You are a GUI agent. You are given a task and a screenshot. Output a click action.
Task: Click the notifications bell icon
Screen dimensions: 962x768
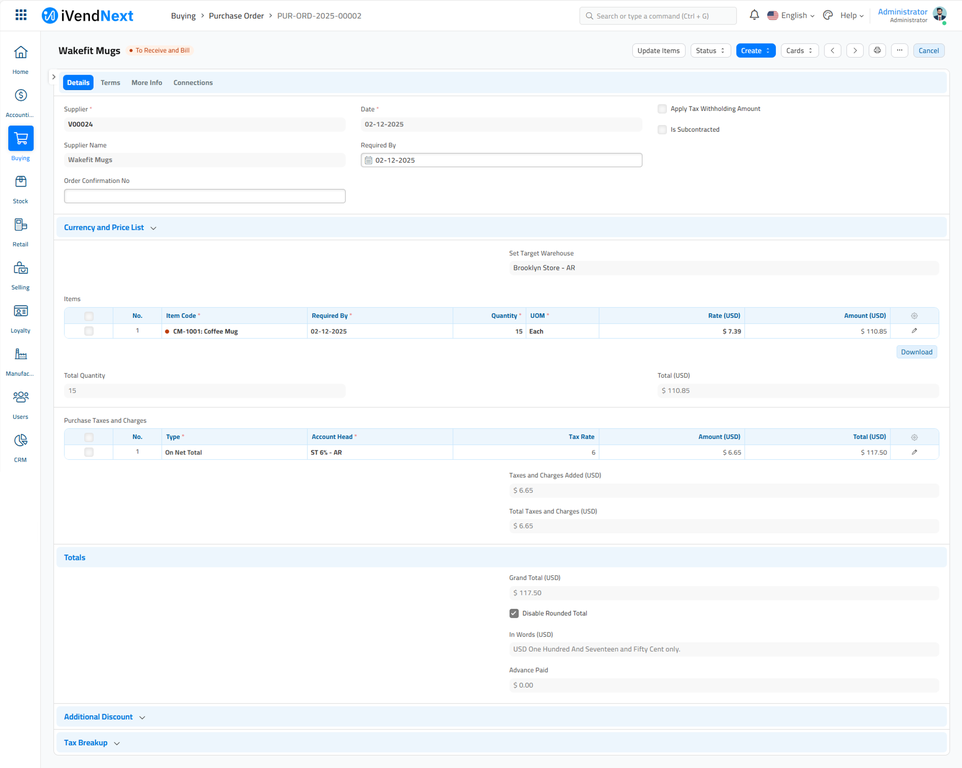pyautogui.click(x=754, y=16)
